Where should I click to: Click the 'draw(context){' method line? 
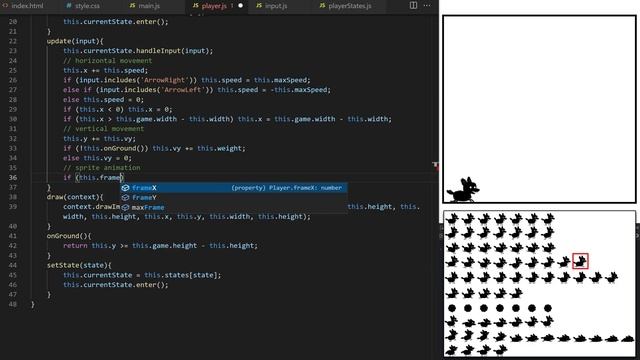[x=75, y=197]
